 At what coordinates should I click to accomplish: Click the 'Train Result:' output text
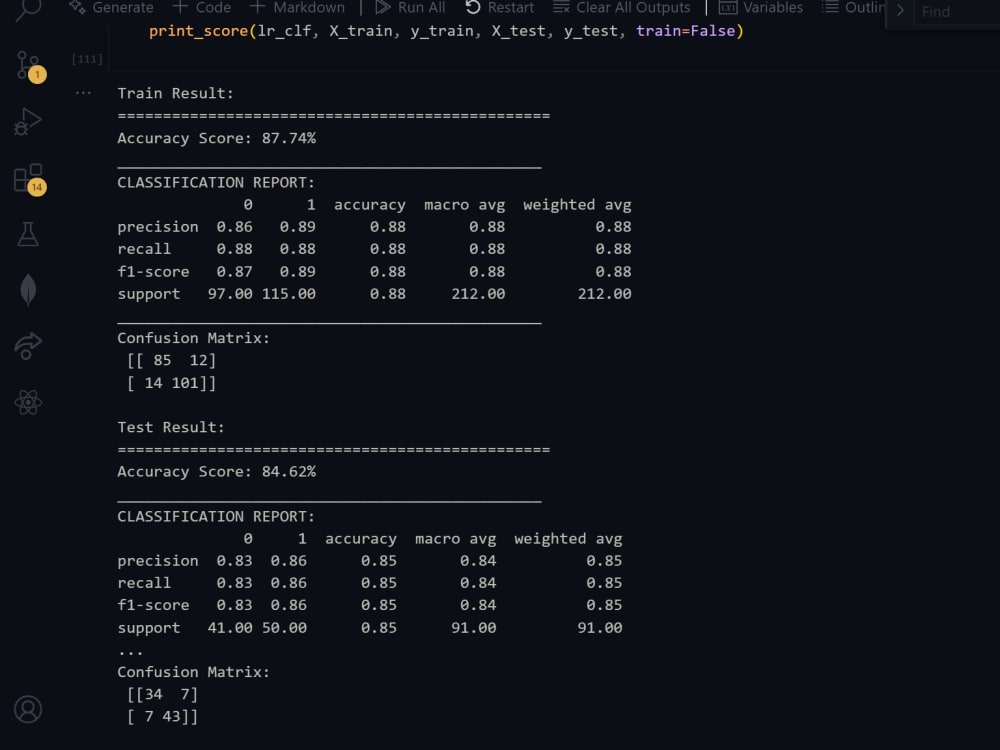click(175, 93)
